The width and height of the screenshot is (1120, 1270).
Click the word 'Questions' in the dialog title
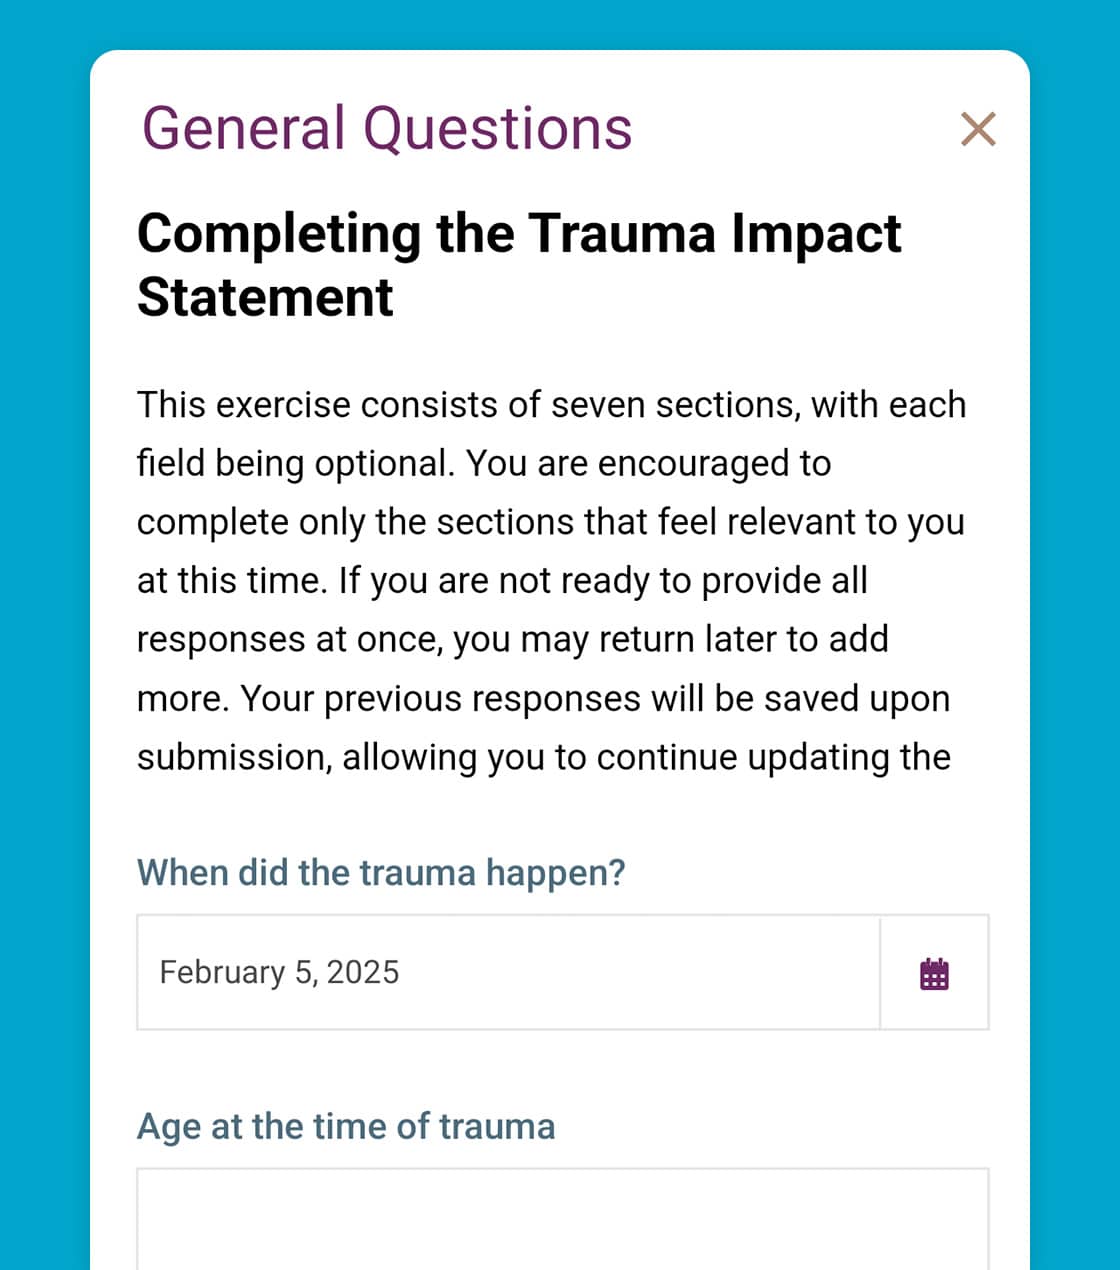pos(497,129)
